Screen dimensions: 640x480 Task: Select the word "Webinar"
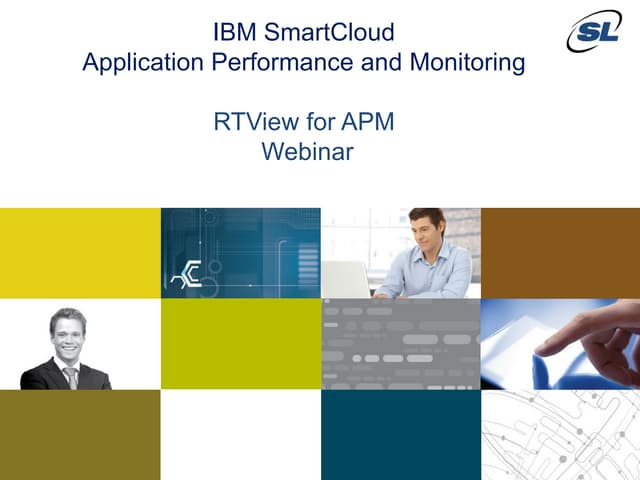coord(307,152)
